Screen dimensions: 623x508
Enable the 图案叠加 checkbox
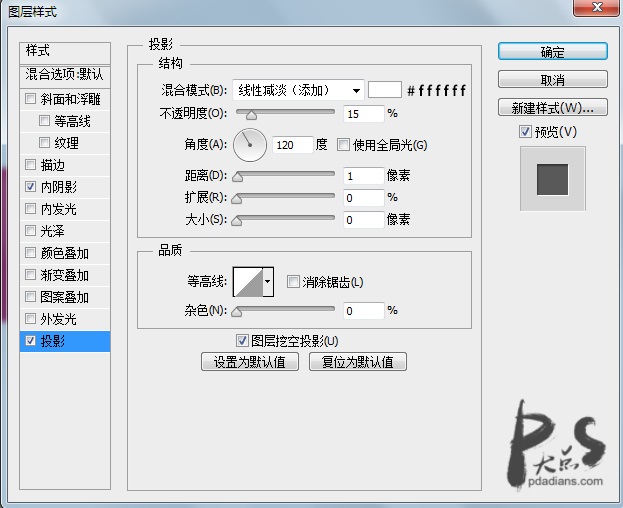(30, 297)
